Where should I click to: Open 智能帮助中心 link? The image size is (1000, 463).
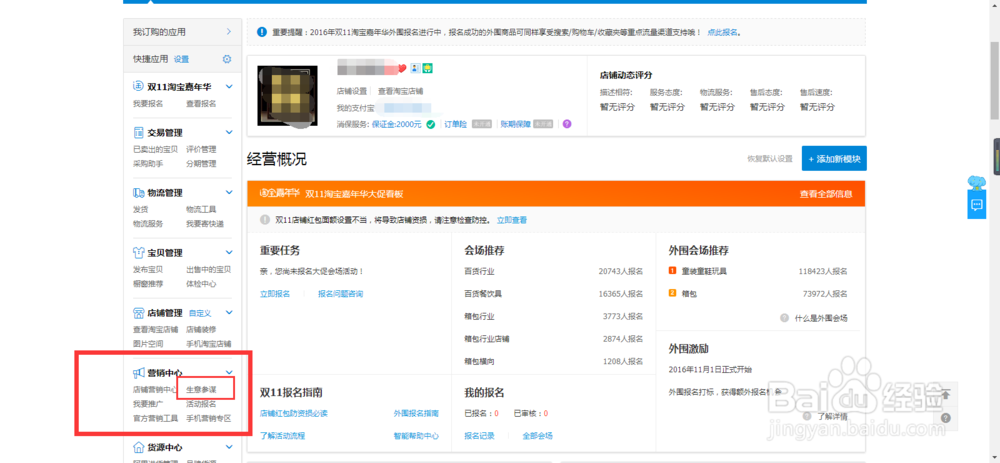coord(416,436)
